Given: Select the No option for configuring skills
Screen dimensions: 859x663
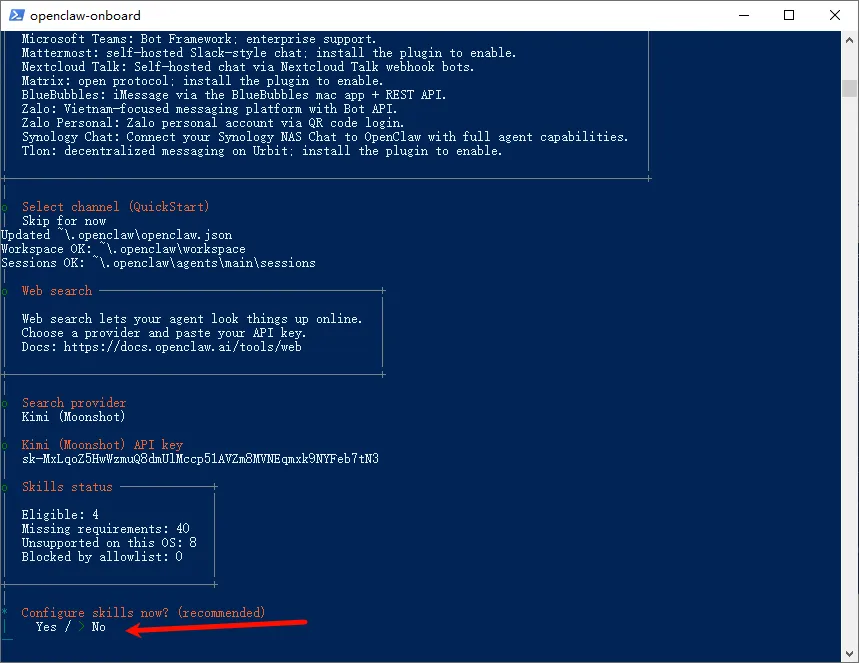Looking at the screenshot, I should click(98, 627).
